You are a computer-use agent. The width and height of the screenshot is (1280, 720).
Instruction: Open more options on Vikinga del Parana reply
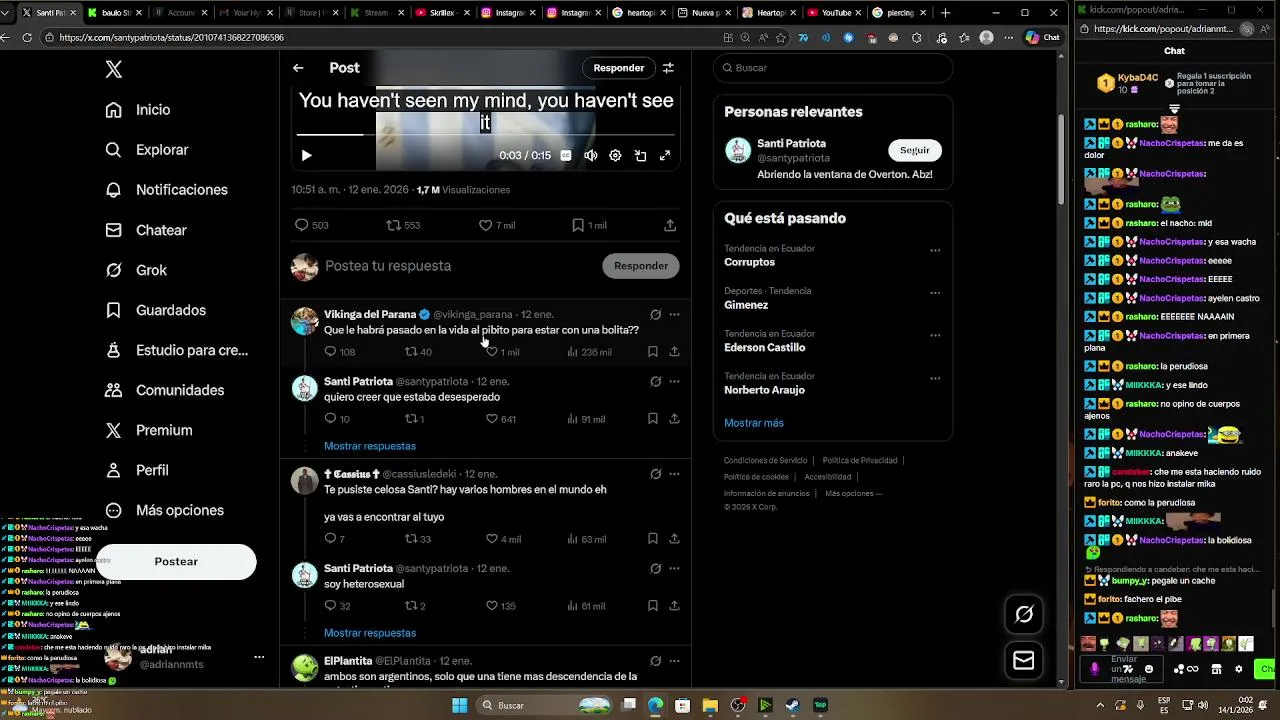tap(674, 314)
